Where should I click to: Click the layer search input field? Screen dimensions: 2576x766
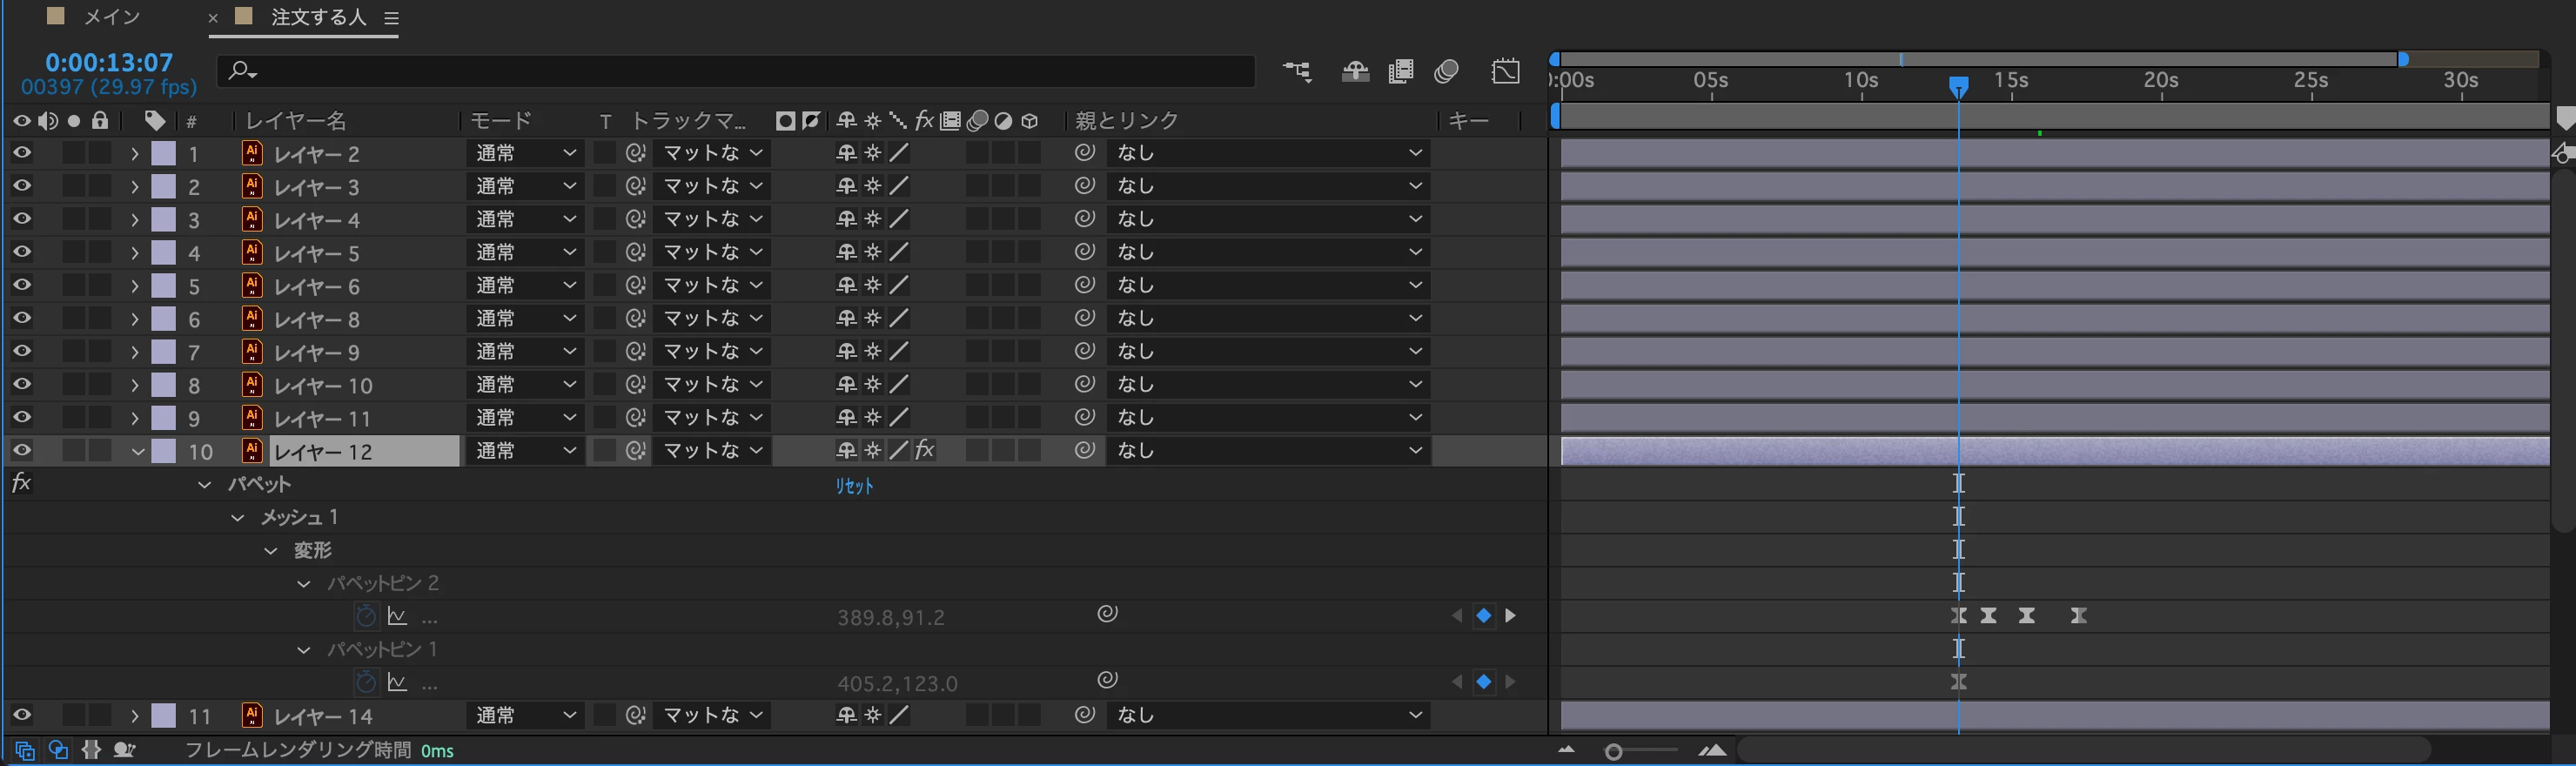(x=736, y=71)
